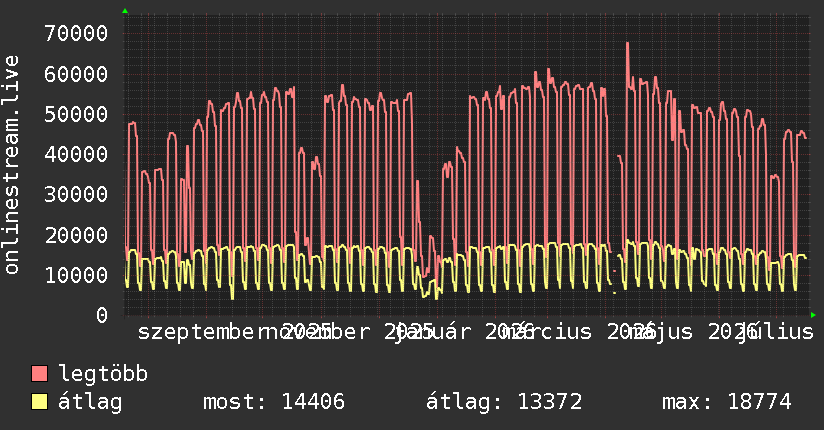Click the green arrow atop y-axis
The image size is (824, 430).
point(125,11)
